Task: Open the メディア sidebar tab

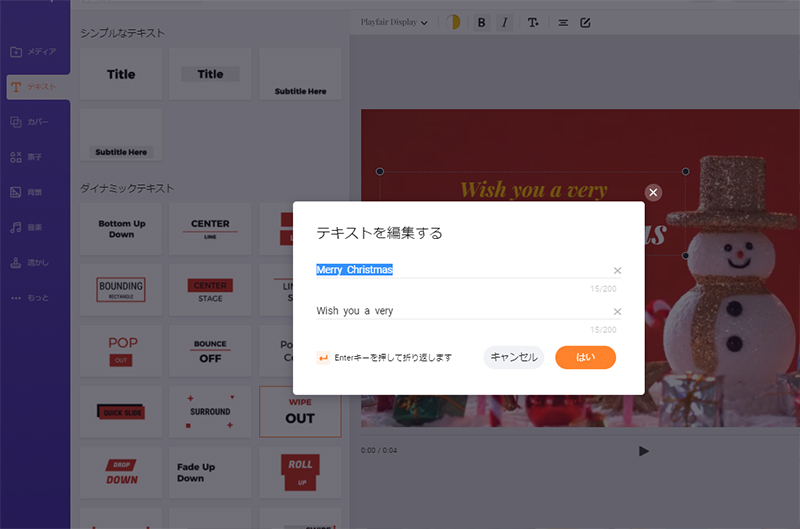Action: (x=35, y=51)
